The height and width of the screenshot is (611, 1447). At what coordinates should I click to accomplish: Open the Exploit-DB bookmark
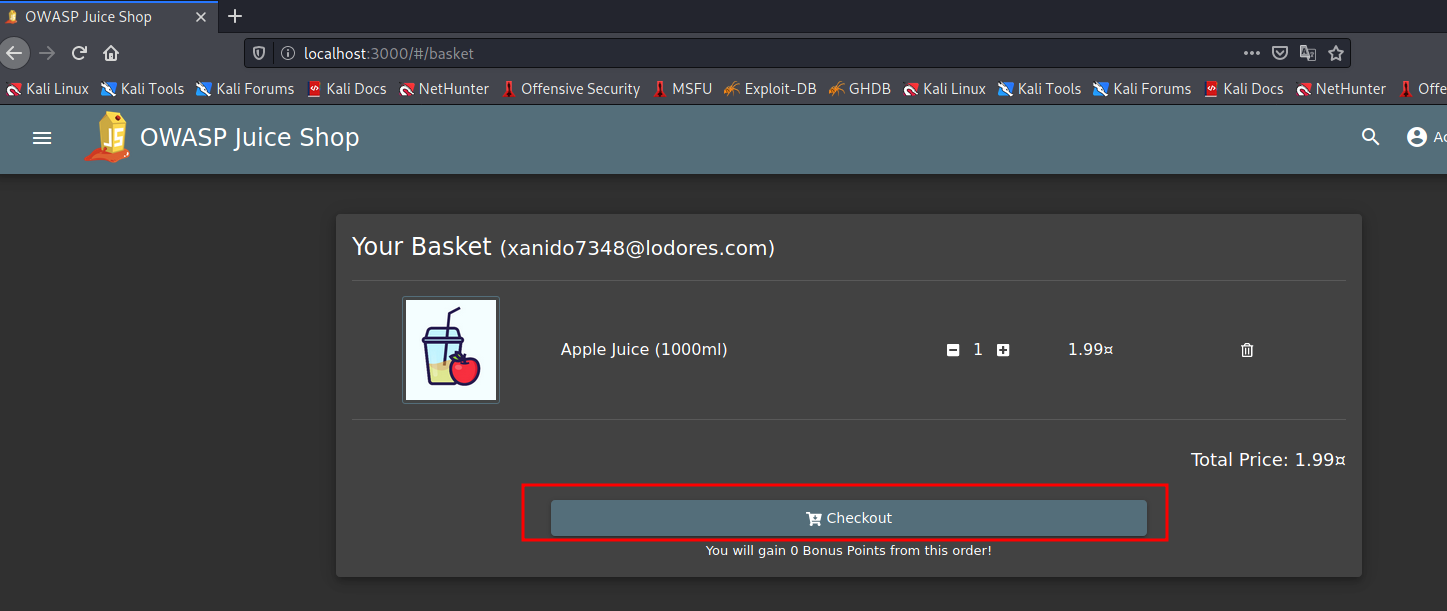pyautogui.click(x=770, y=89)
